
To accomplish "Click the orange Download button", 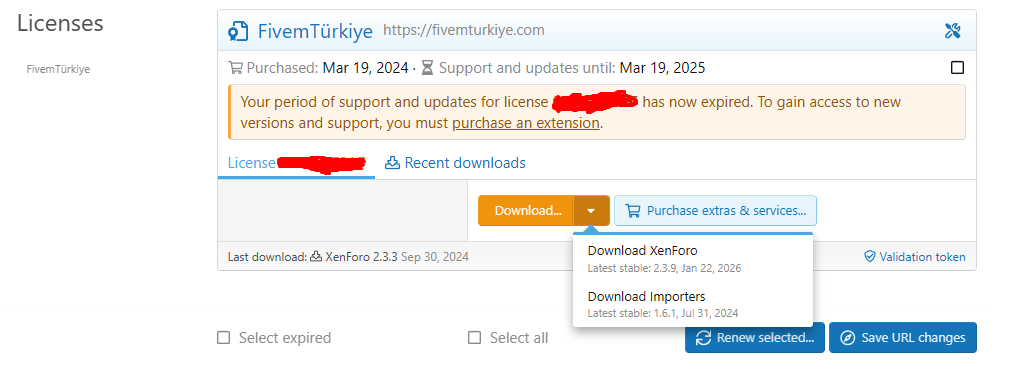I will [x=526, y=210].
